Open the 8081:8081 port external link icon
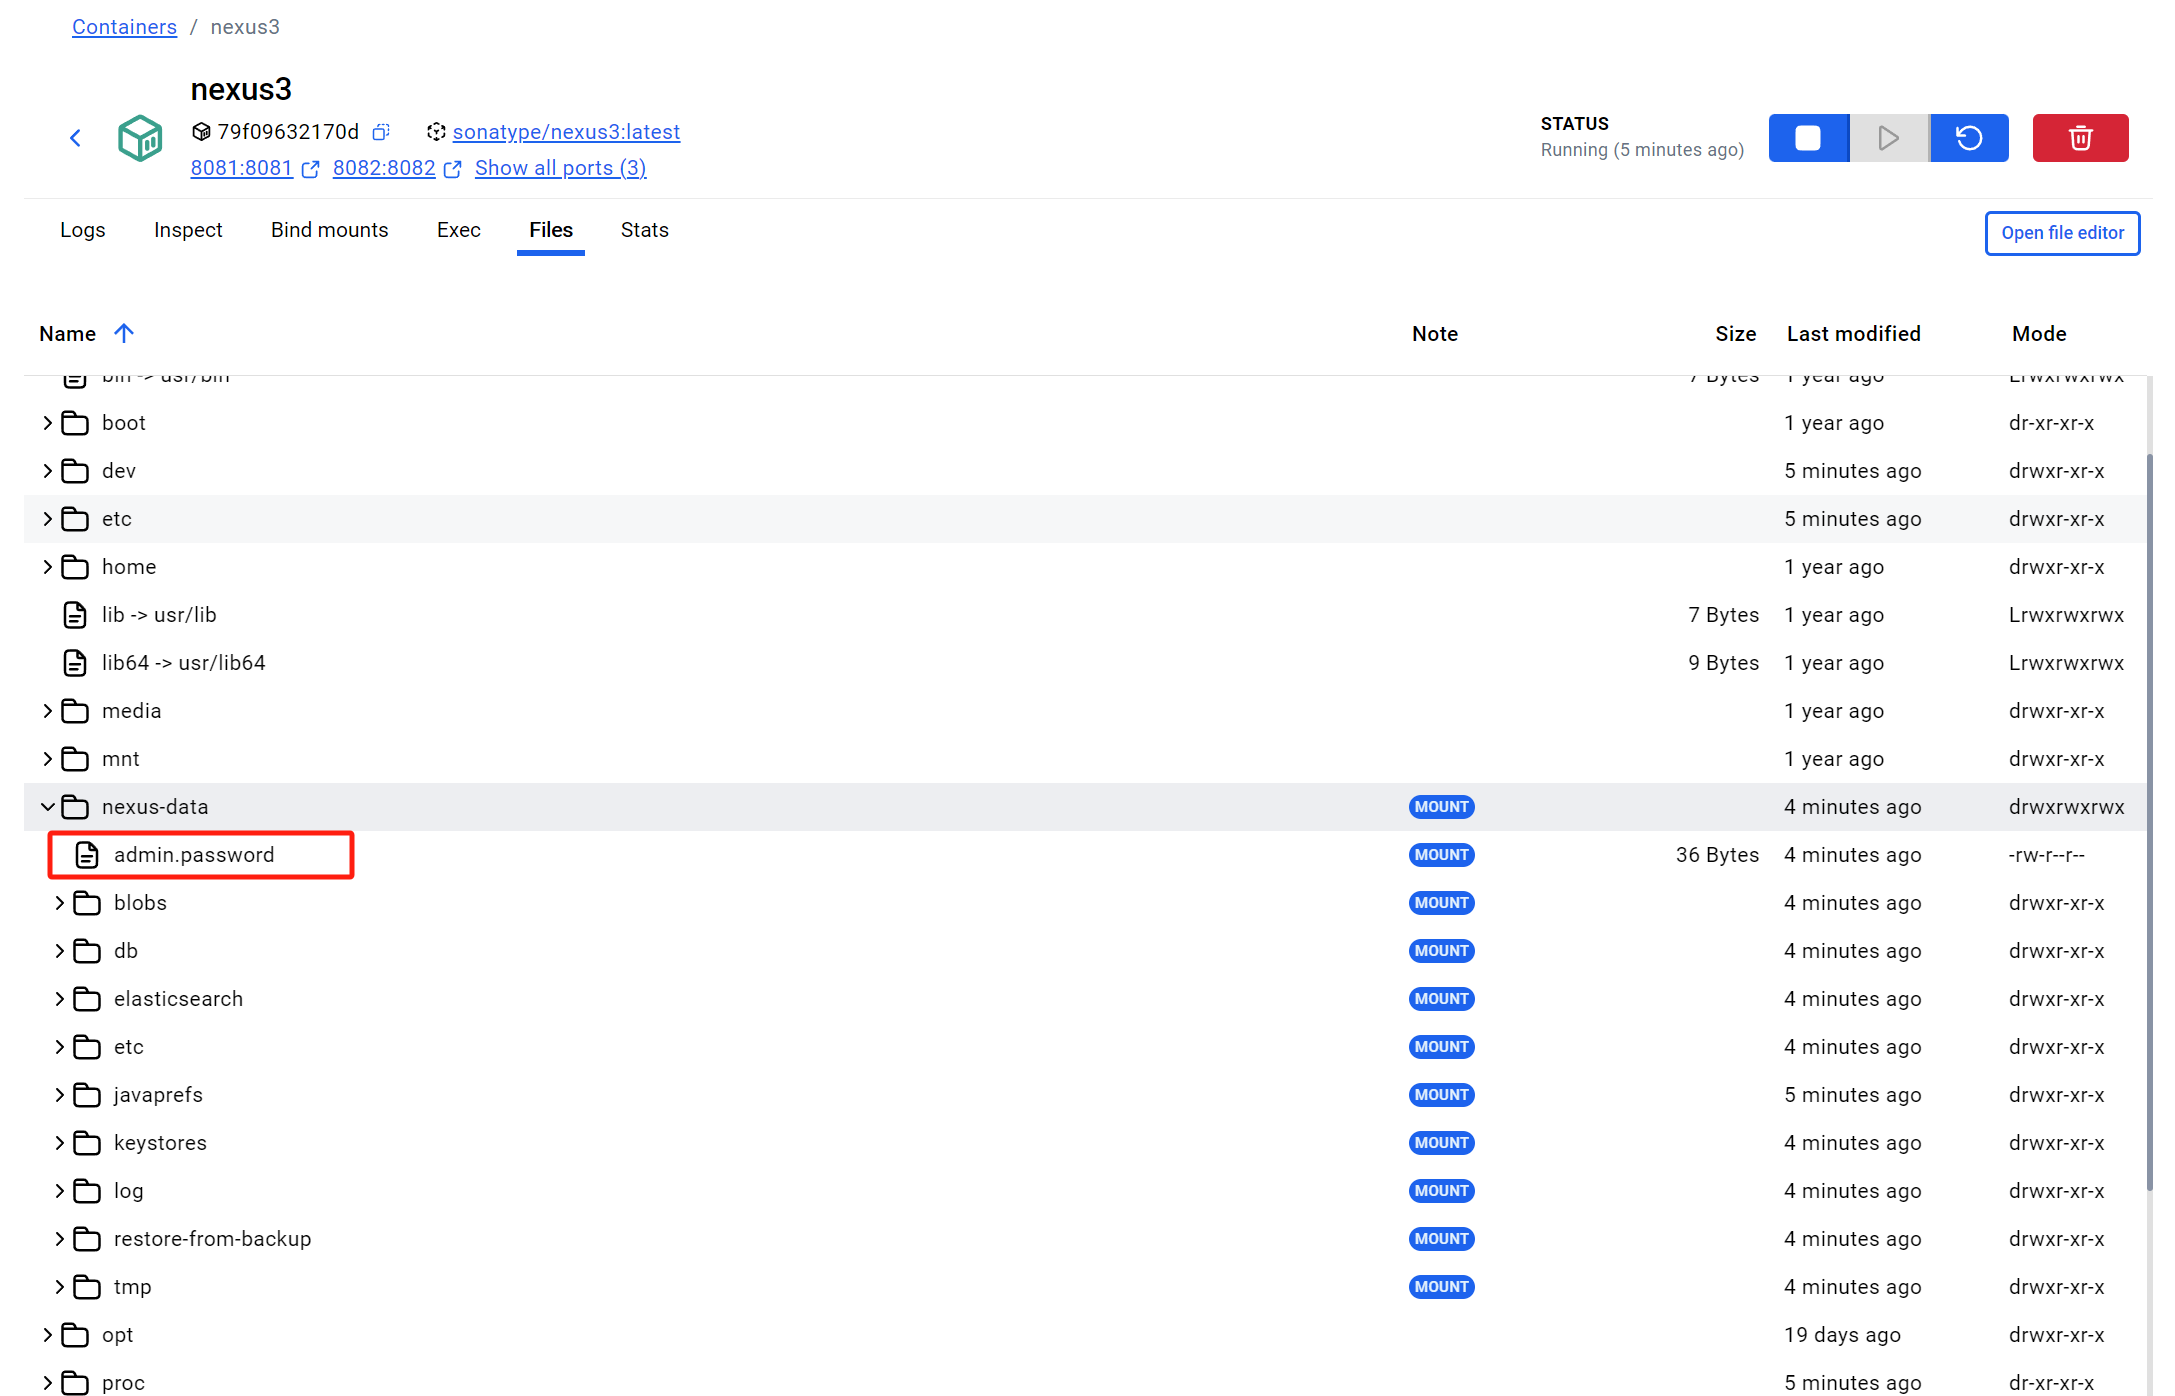This screenshot has height=1396, width=2175. 311,169
